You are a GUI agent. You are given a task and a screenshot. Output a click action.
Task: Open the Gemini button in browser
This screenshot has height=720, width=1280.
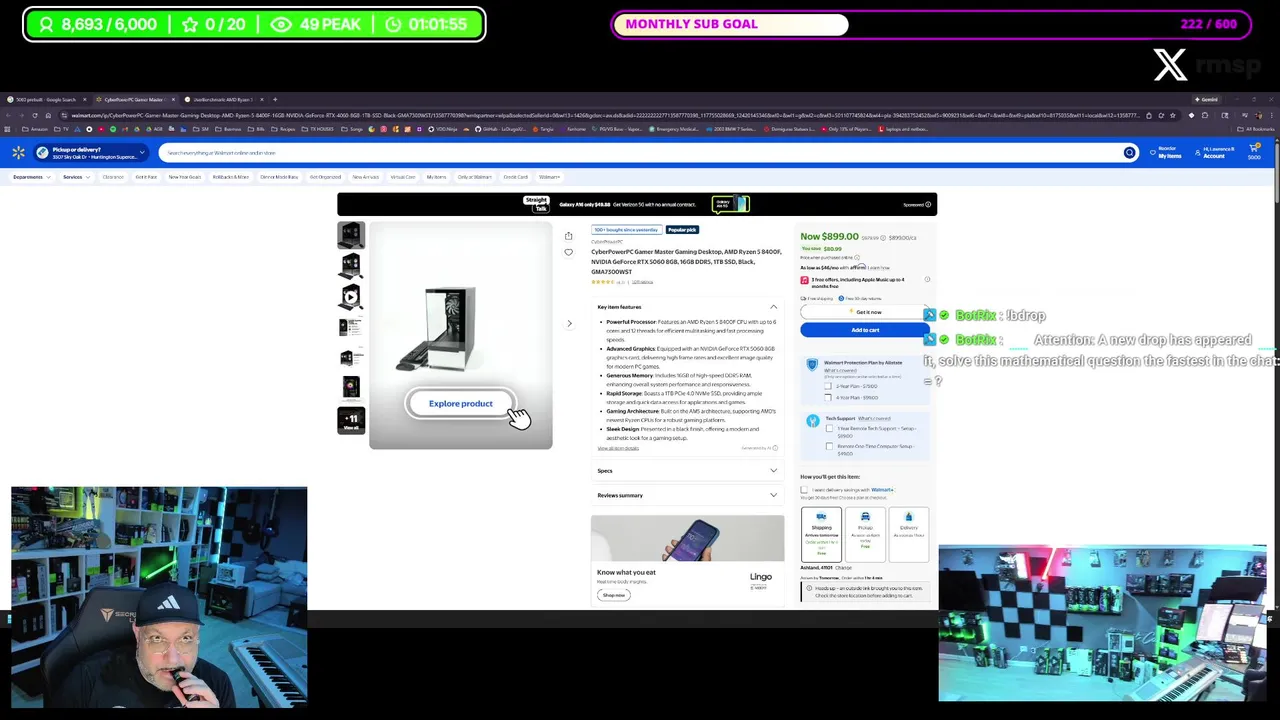tap(1206, 99)
